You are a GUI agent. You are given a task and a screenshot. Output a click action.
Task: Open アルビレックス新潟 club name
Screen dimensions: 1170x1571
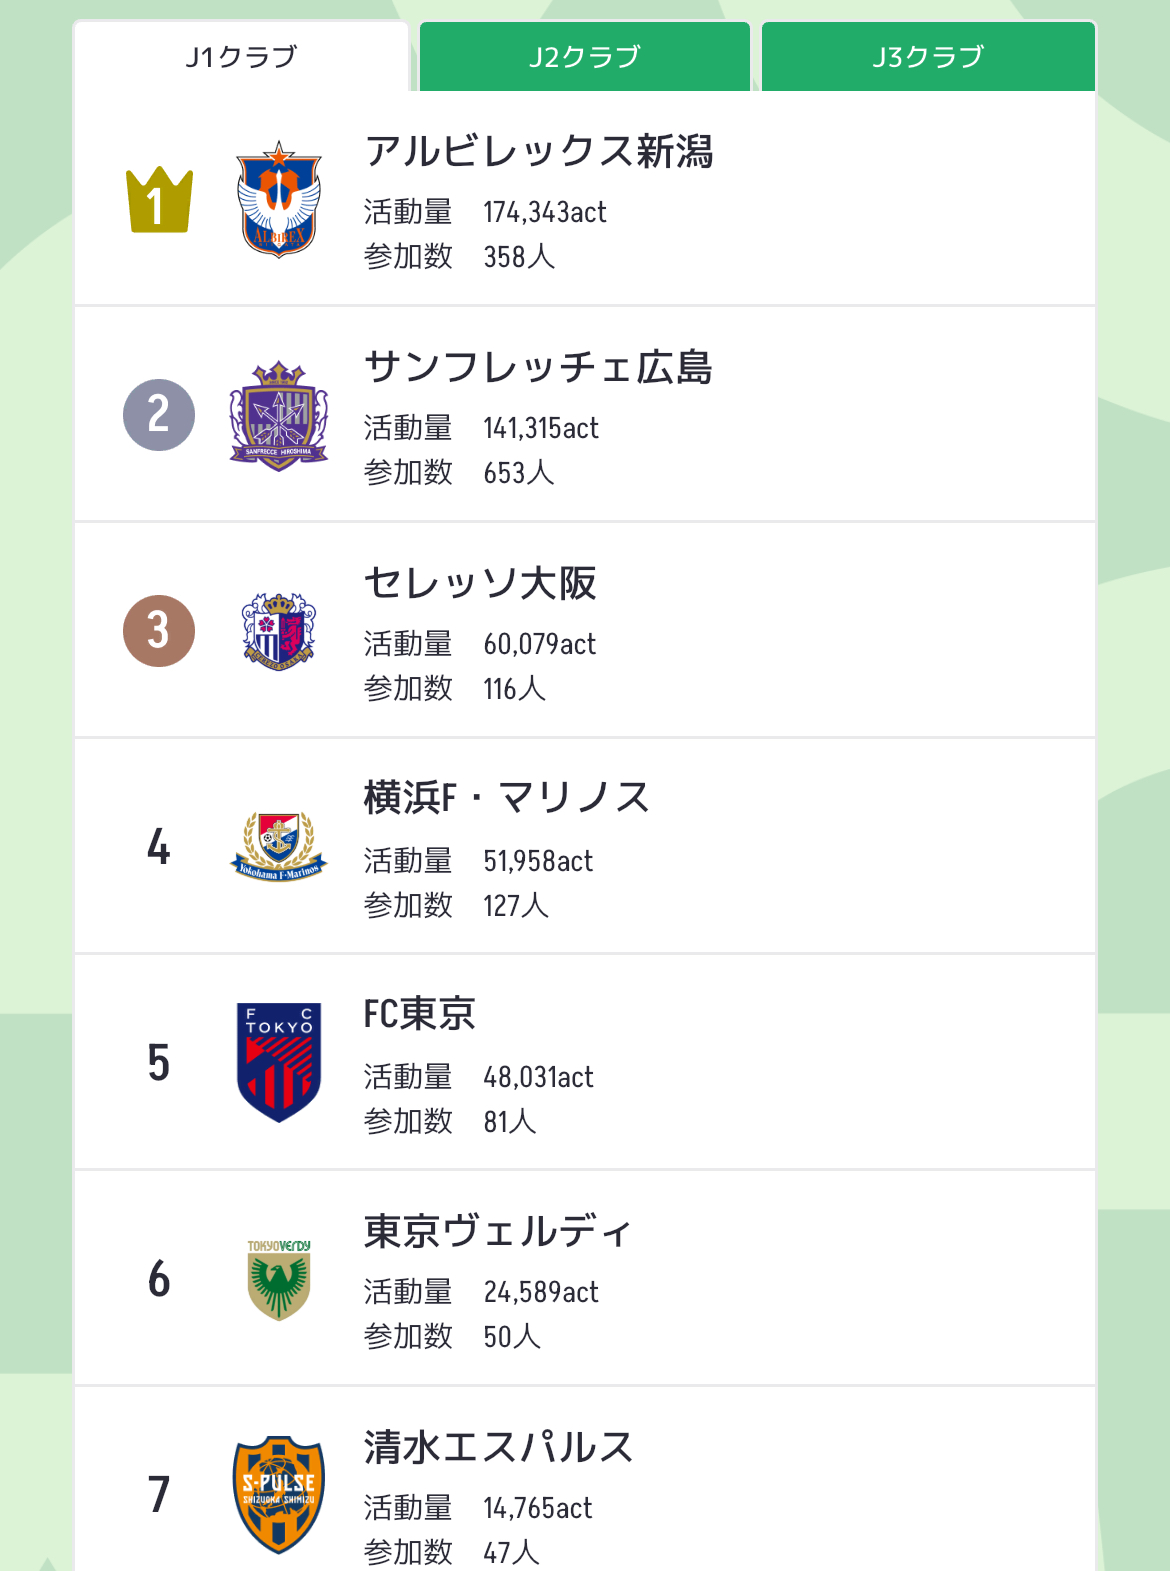(539, 152)
